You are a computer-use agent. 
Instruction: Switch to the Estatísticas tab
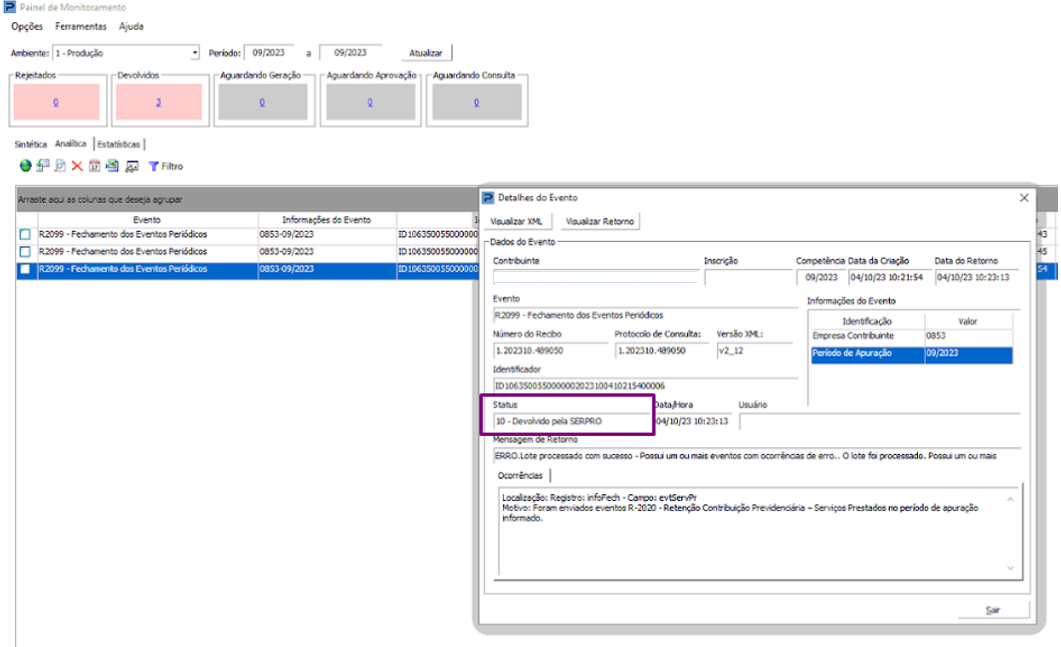point(119,144)
